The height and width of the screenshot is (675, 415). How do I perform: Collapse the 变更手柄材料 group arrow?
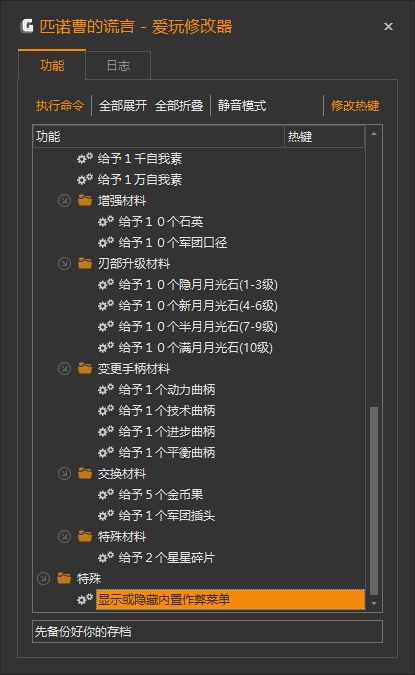coord(64,368)
